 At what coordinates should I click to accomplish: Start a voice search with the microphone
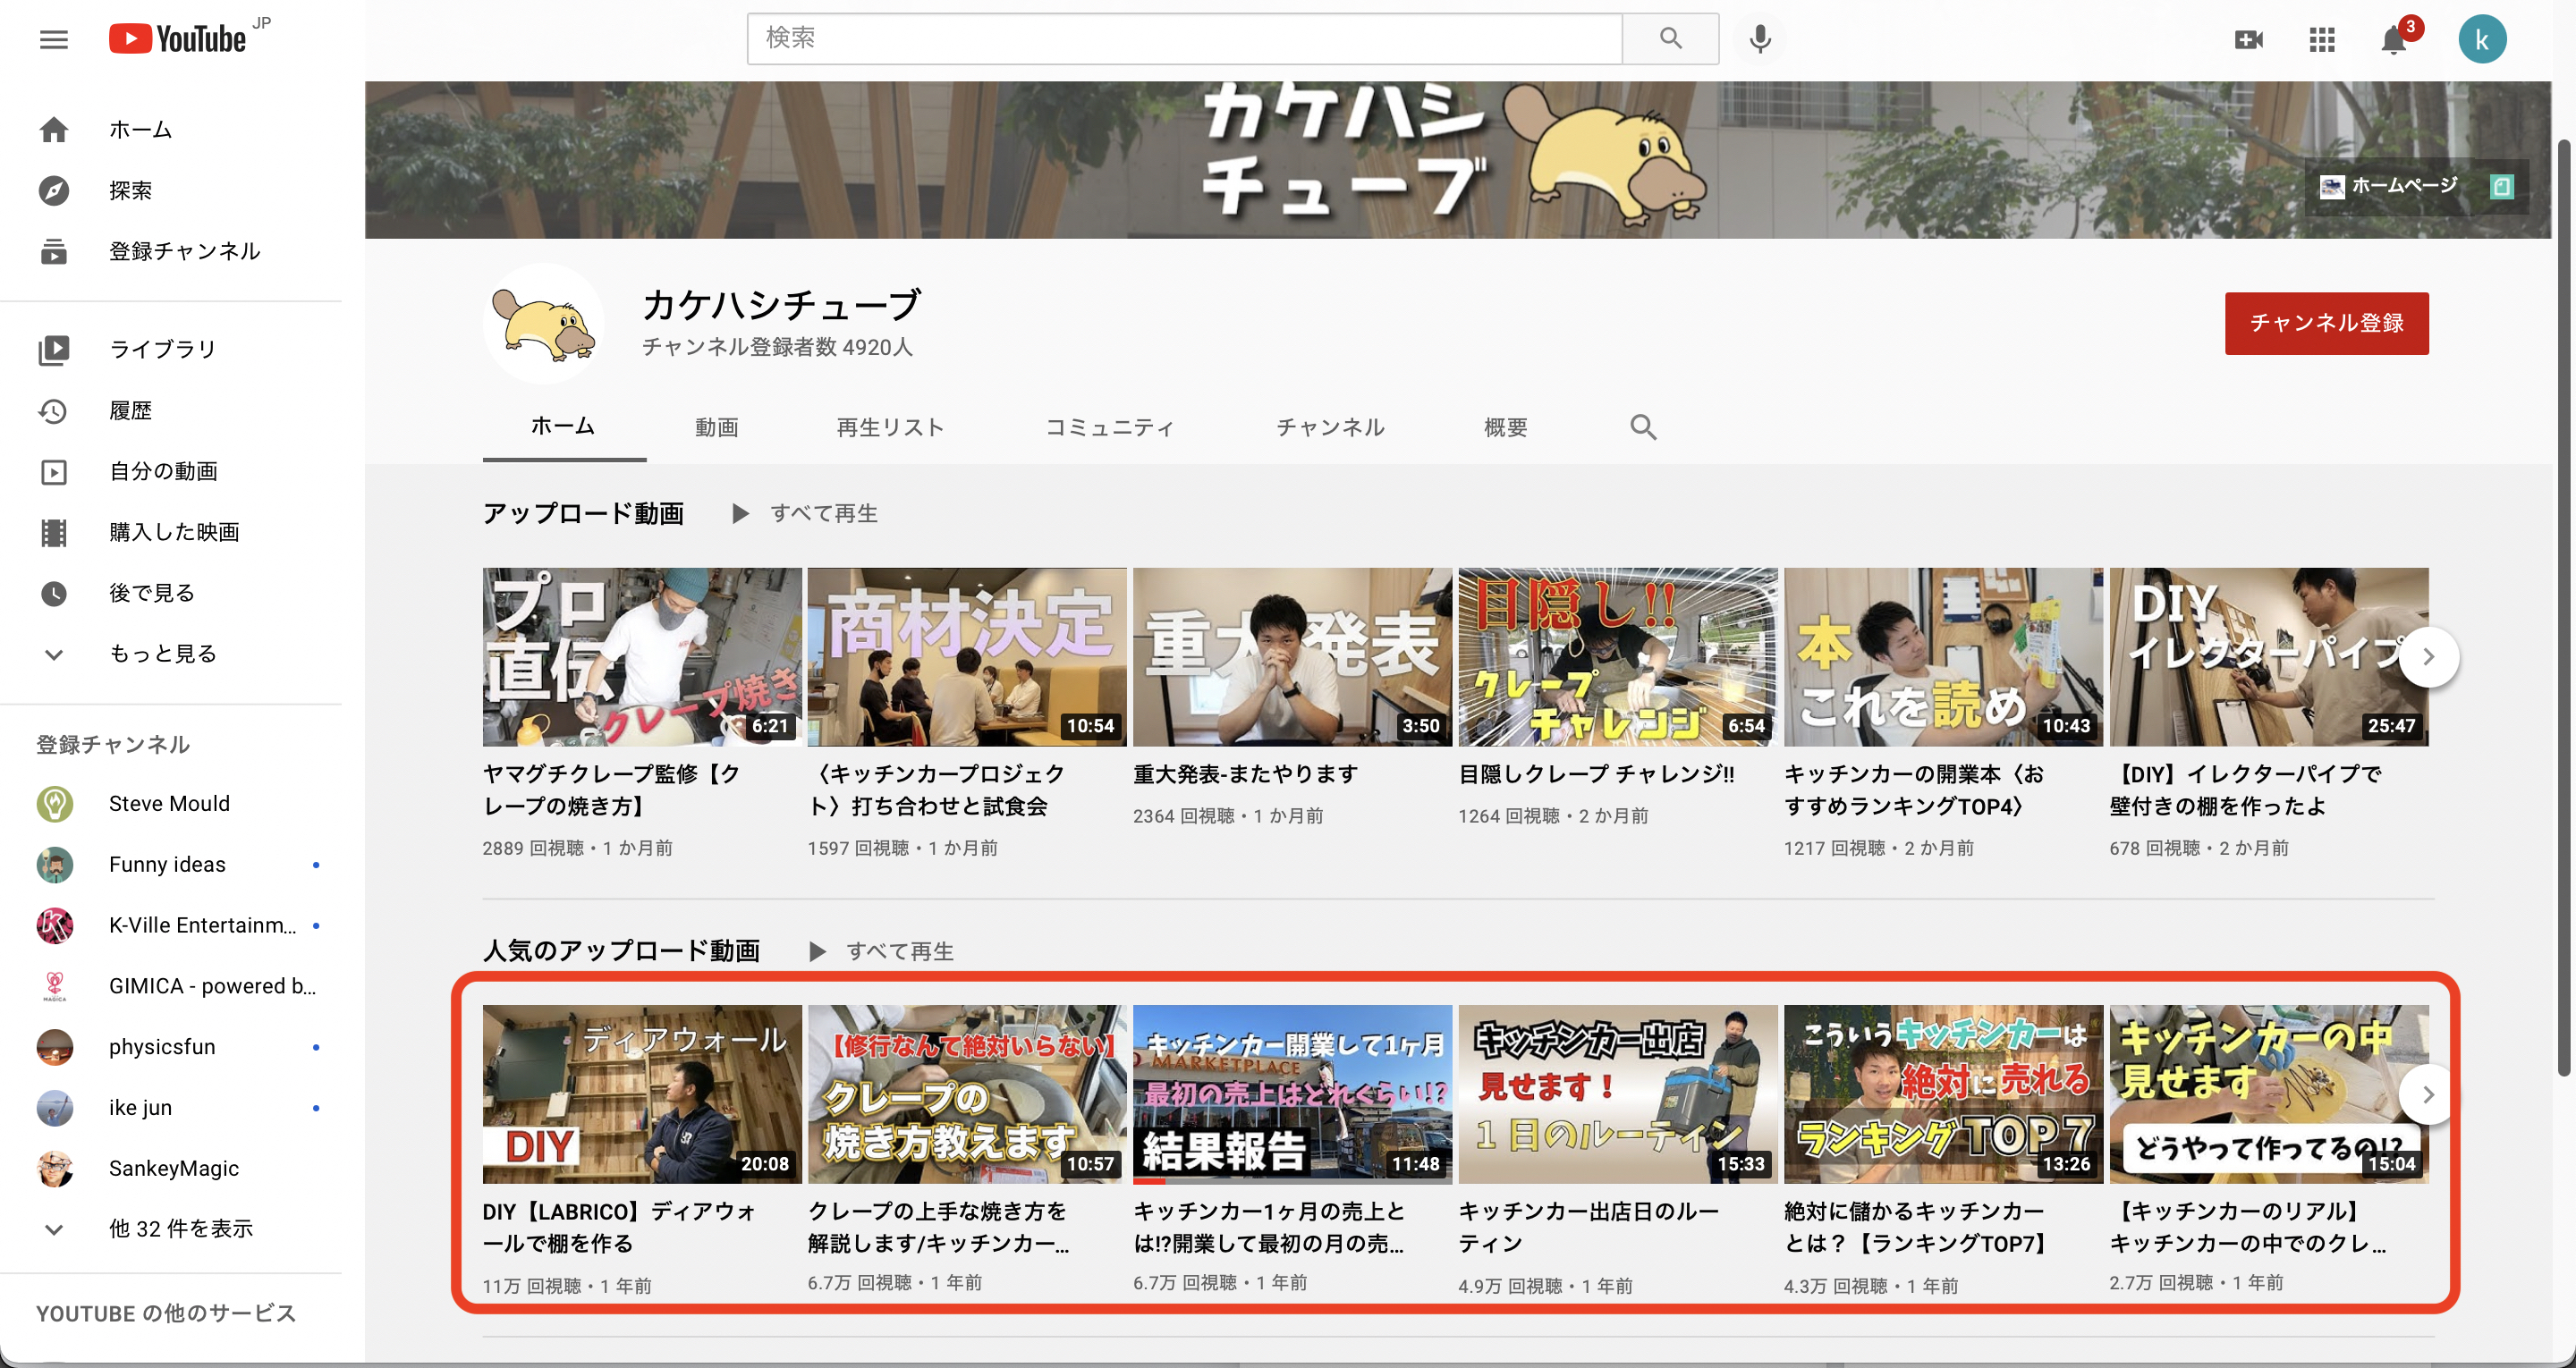(x=1759, y=39)
